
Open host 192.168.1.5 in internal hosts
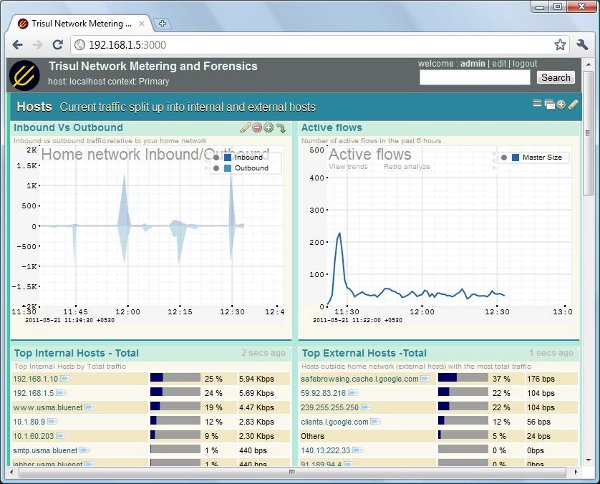pyautogui.click(x=34, y=393)
